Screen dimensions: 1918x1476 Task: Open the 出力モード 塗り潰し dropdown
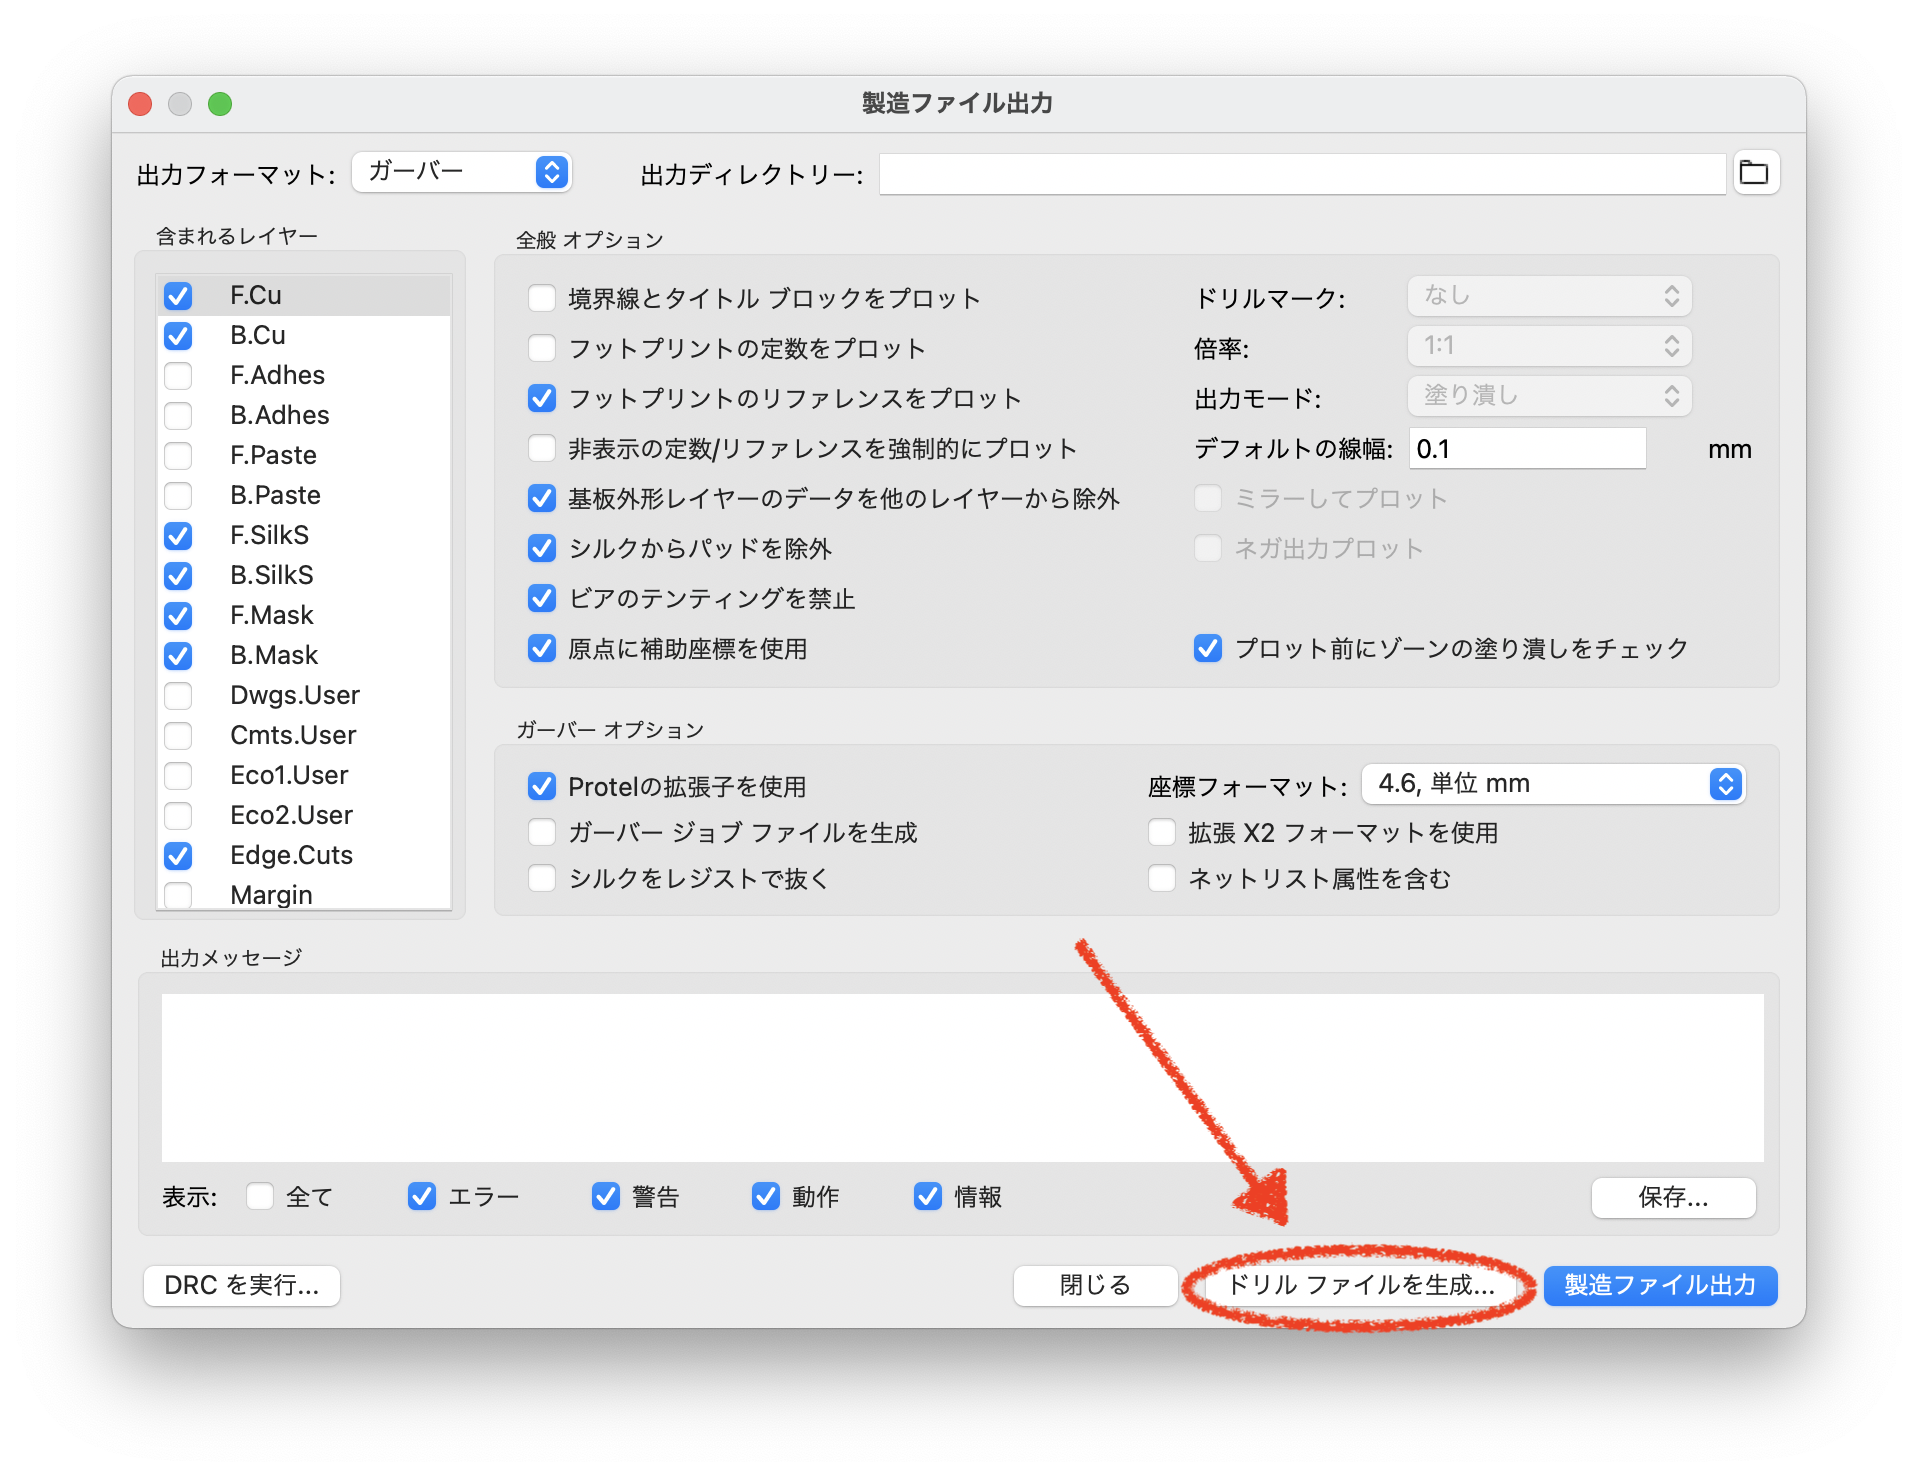[x=1549, y=396]
